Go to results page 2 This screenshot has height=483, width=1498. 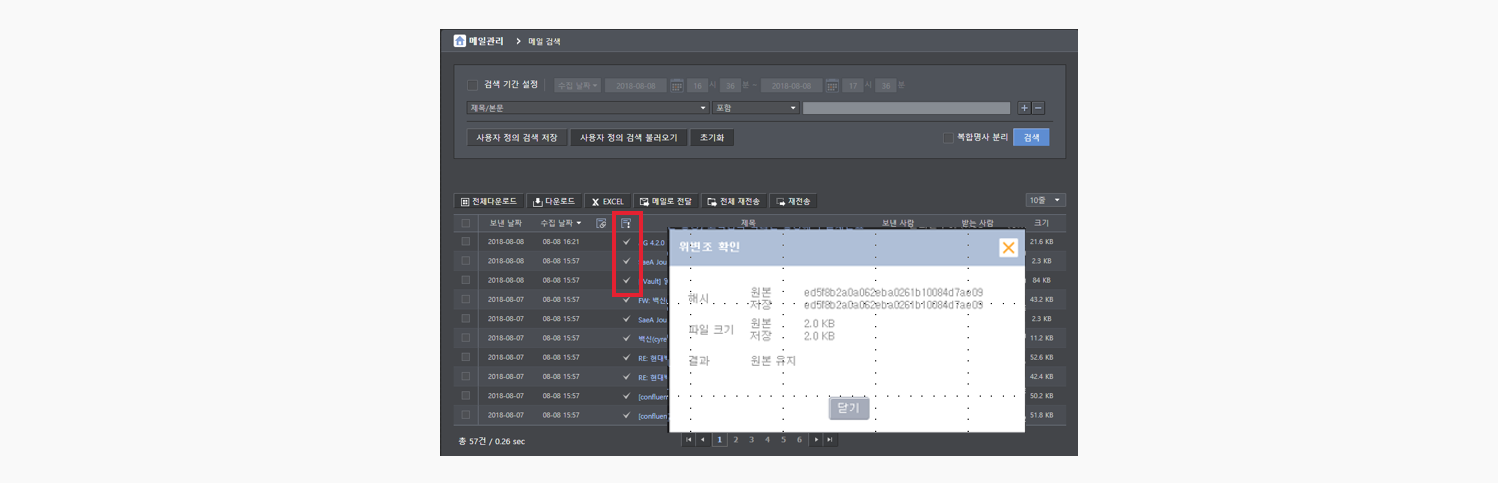click(x=735, y=439)
